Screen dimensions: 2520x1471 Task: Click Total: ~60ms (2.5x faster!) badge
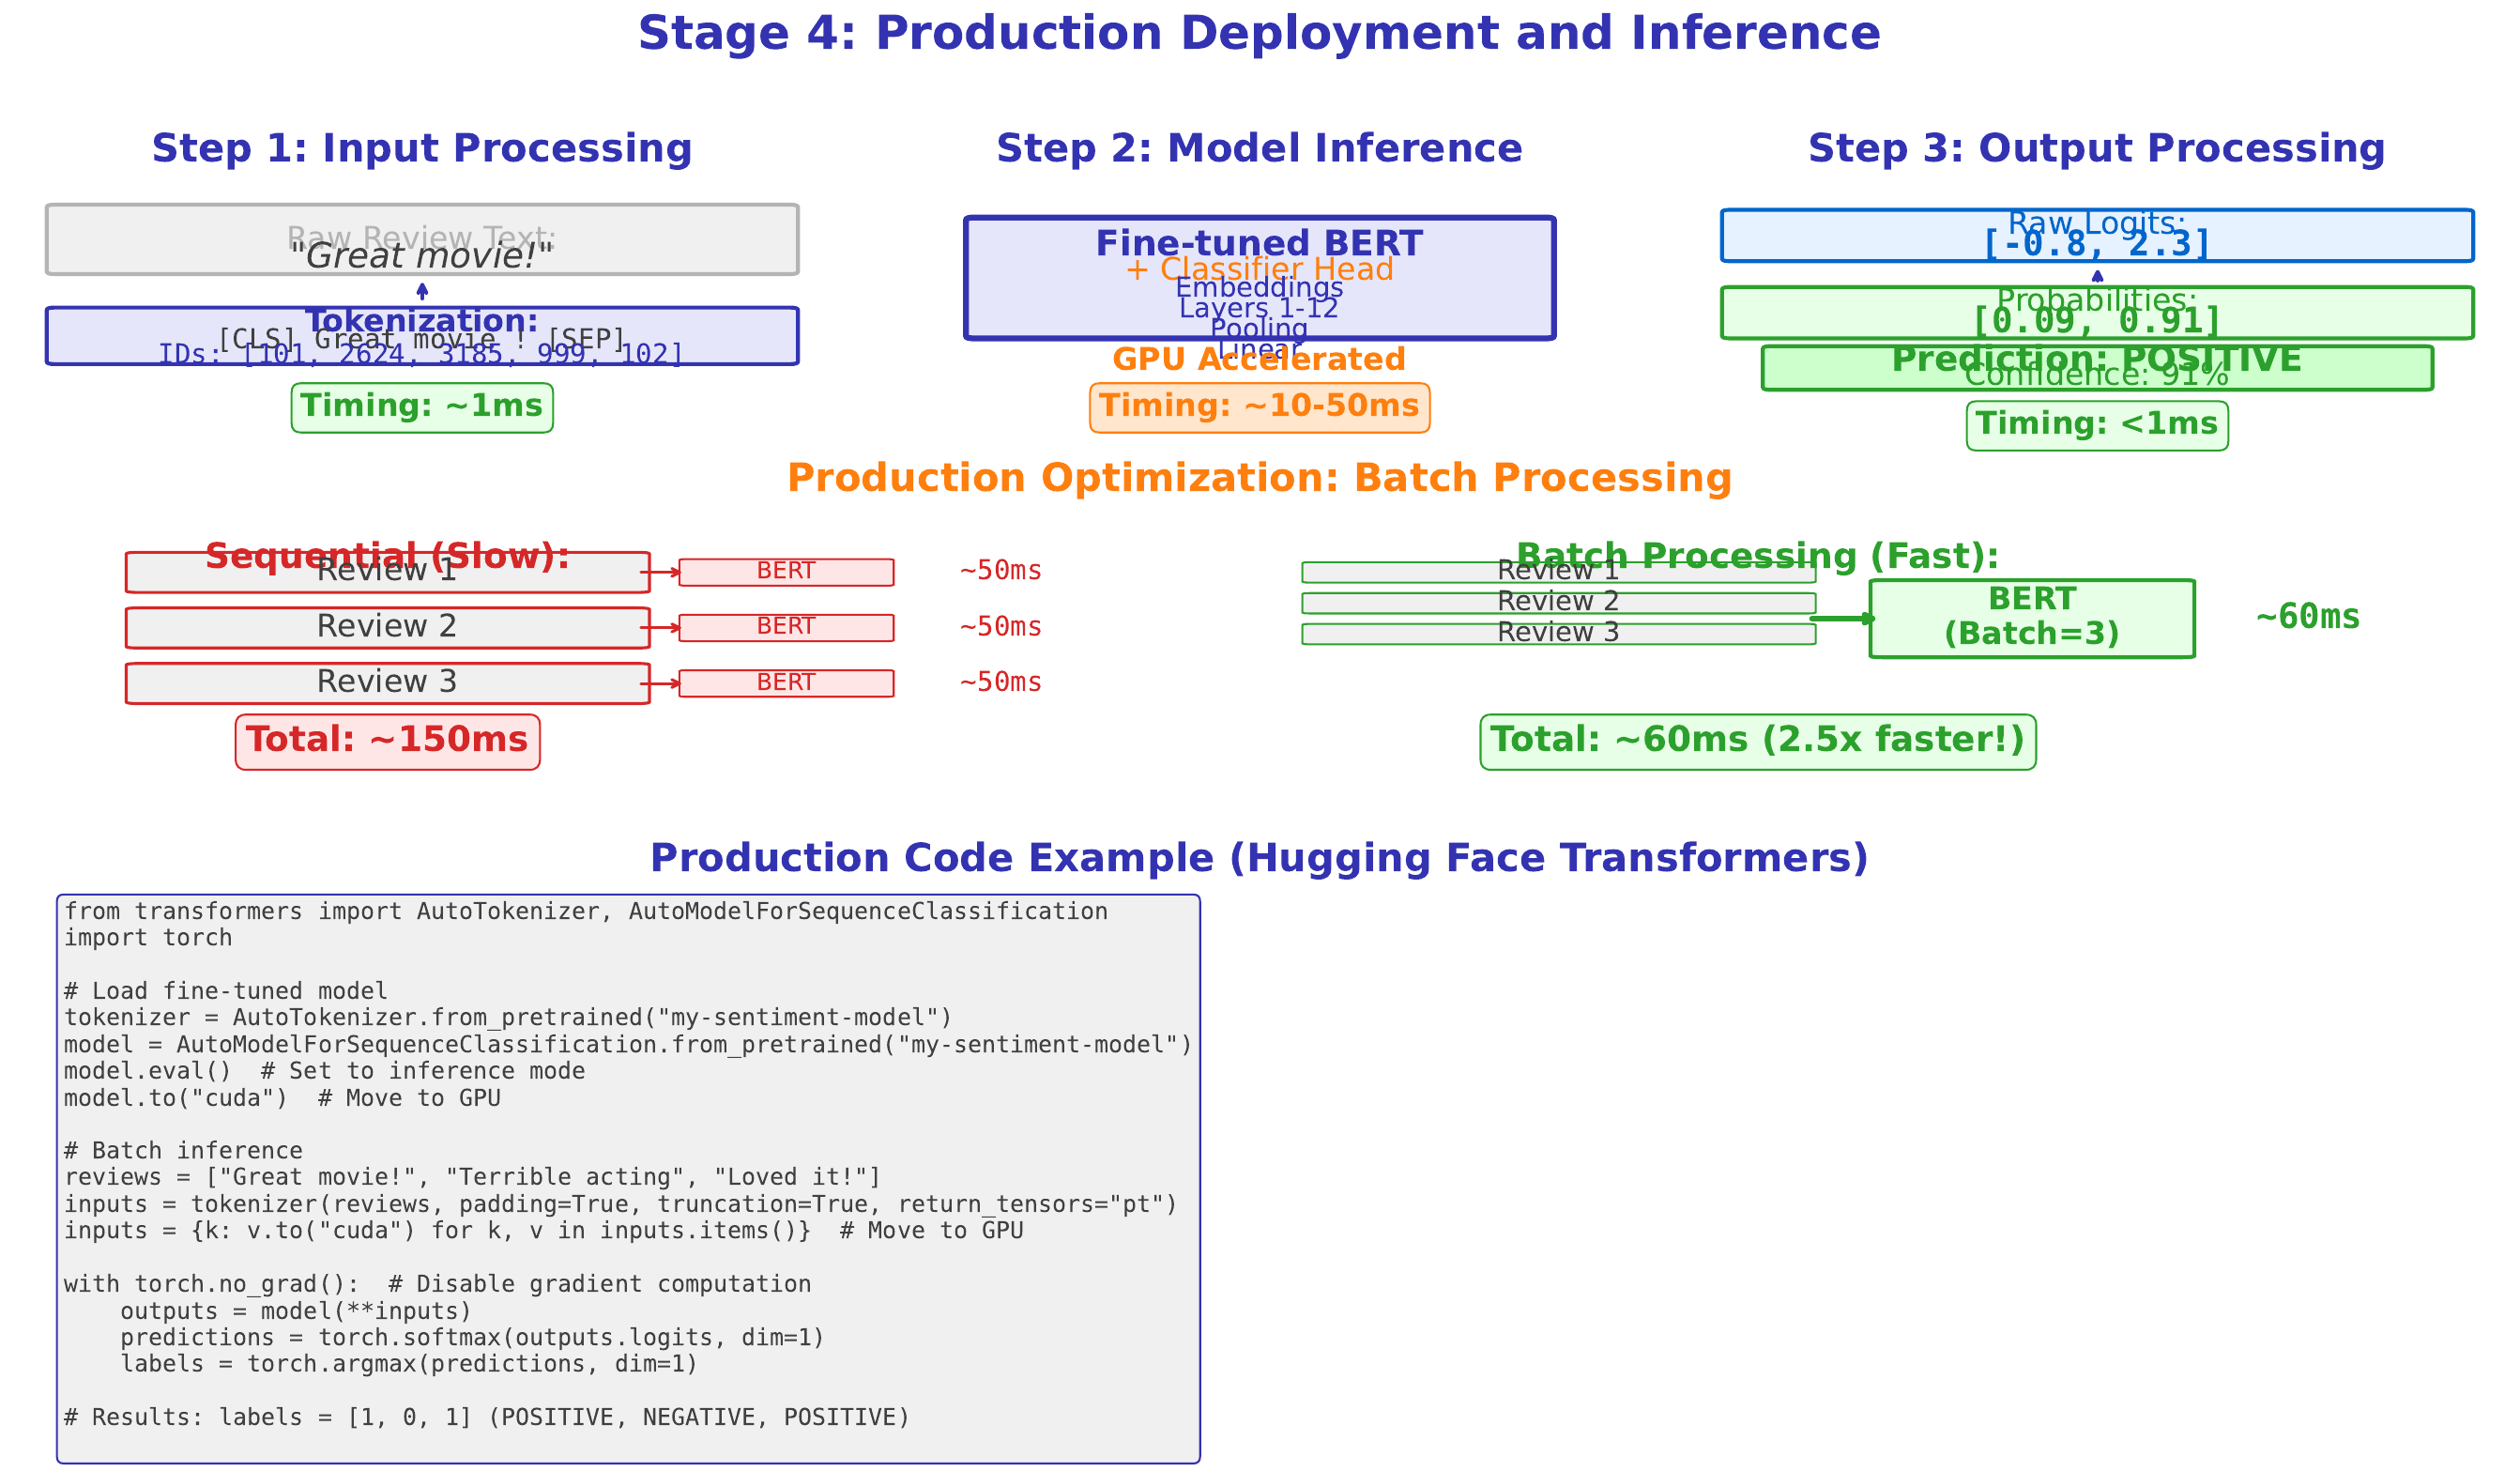coord(1755,740)
